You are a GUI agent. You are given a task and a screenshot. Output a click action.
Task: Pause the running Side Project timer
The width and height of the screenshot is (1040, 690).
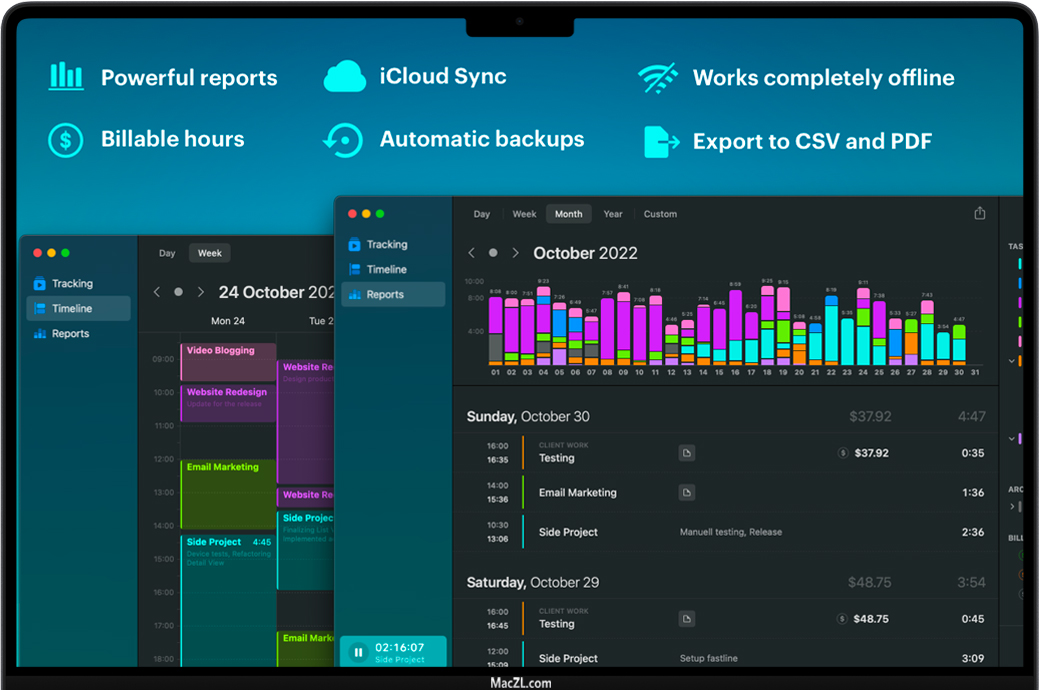[x=358, y=652]
